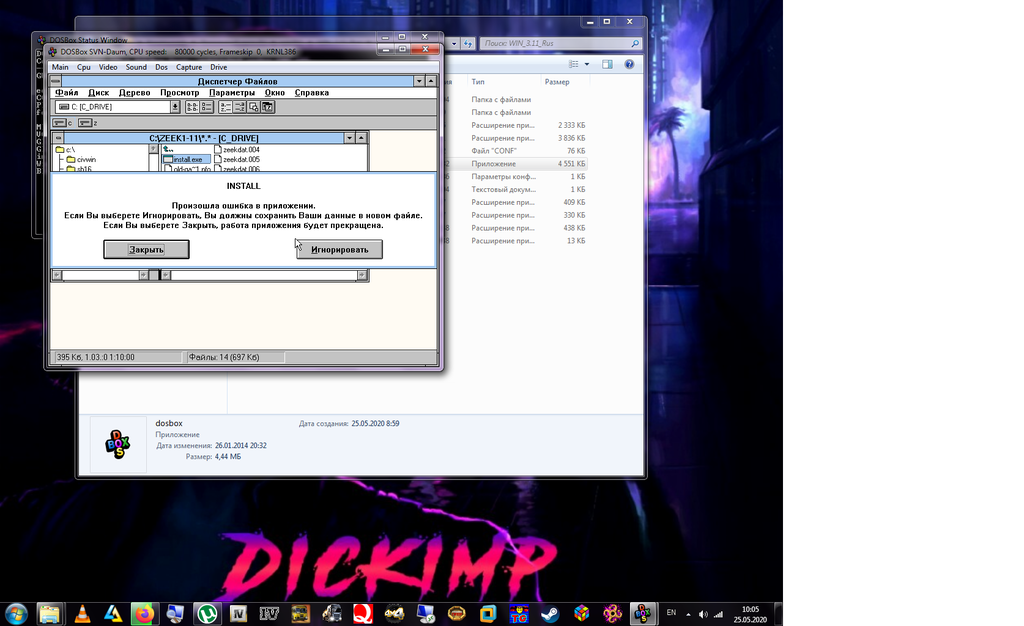Click the down arrow on the C:\ZEEK1-11 pane title
Screen dimensions: 1024x626
coord(351,138)
